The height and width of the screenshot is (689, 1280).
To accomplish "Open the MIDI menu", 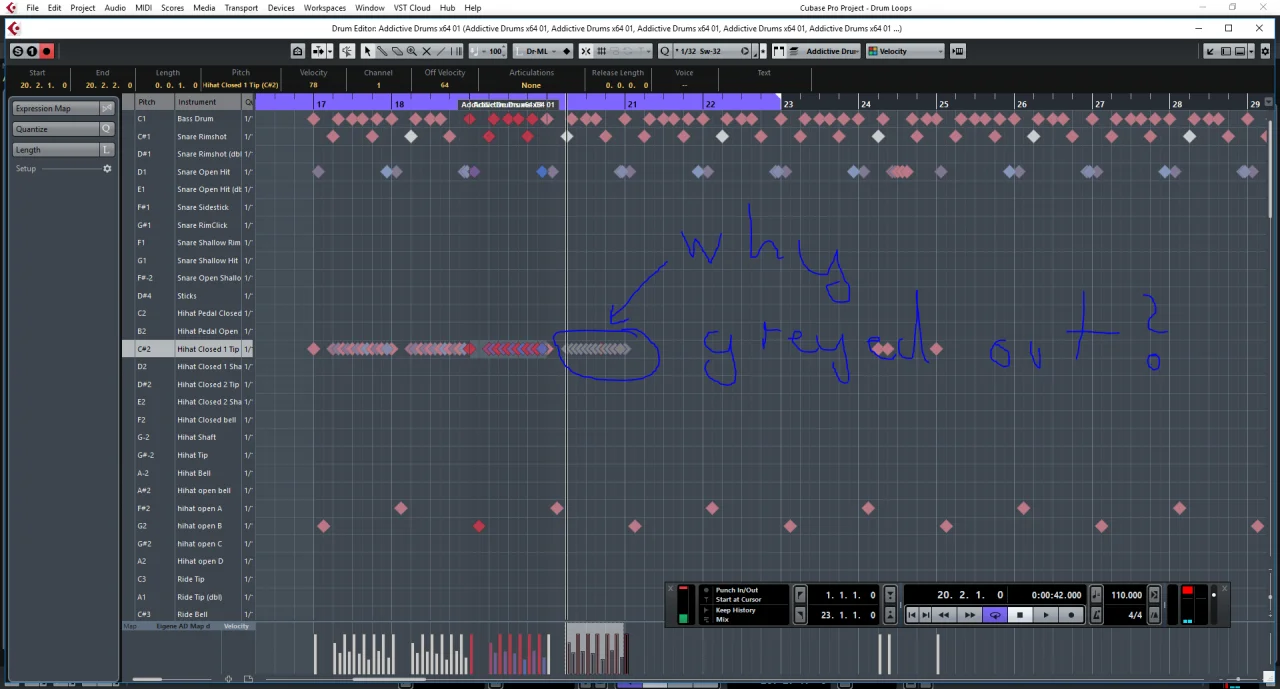I will click(143, 8).
